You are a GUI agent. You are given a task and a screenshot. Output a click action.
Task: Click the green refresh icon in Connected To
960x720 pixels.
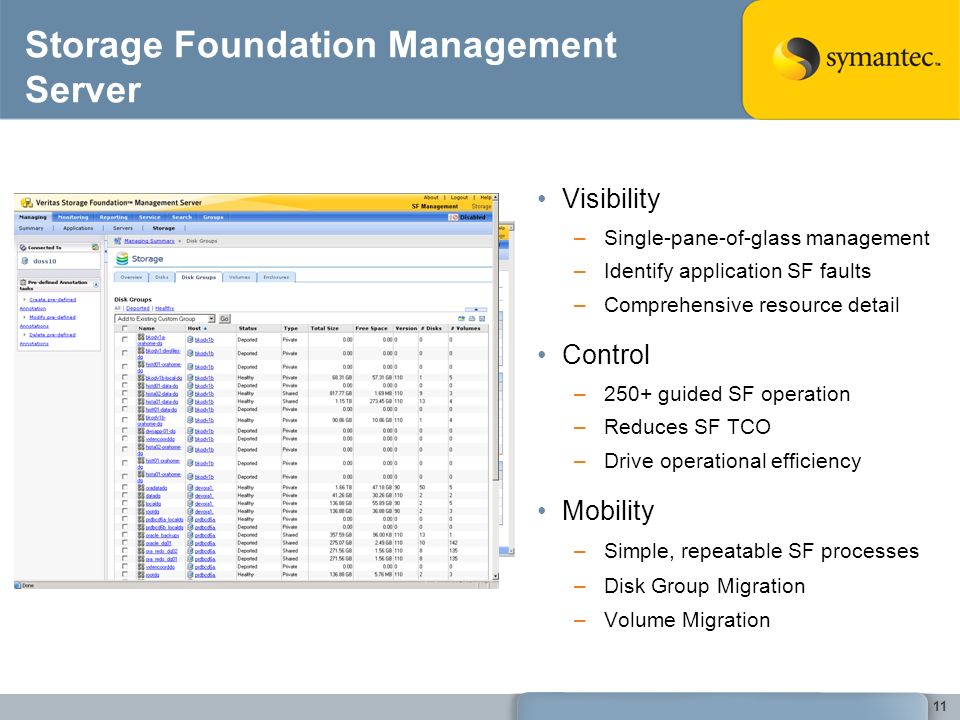(96, 247)
